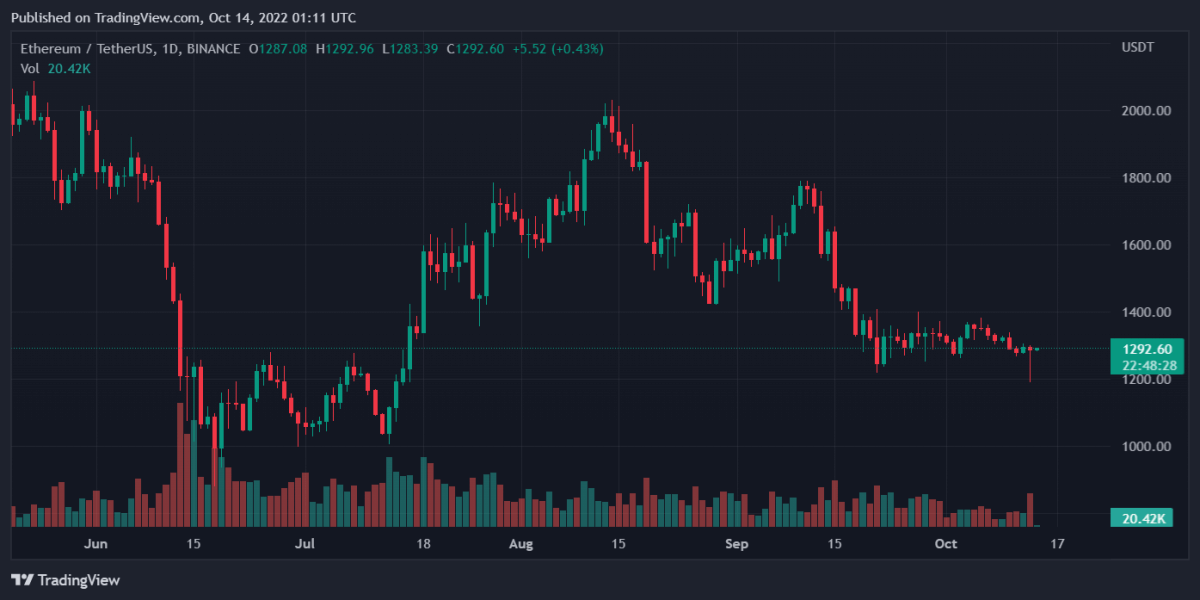The height and width of the screenshot is (600, 1200).
Task: Click the Vol 20.42K indicator label
Action: click(x=56, y=68)
